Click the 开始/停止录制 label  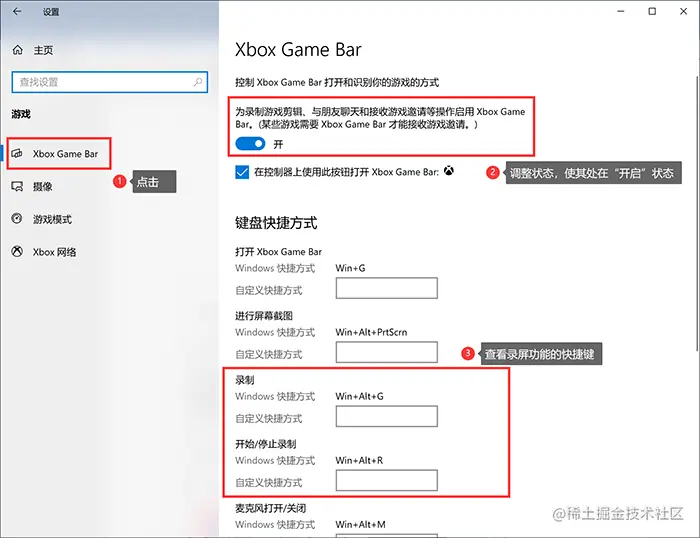266,444
